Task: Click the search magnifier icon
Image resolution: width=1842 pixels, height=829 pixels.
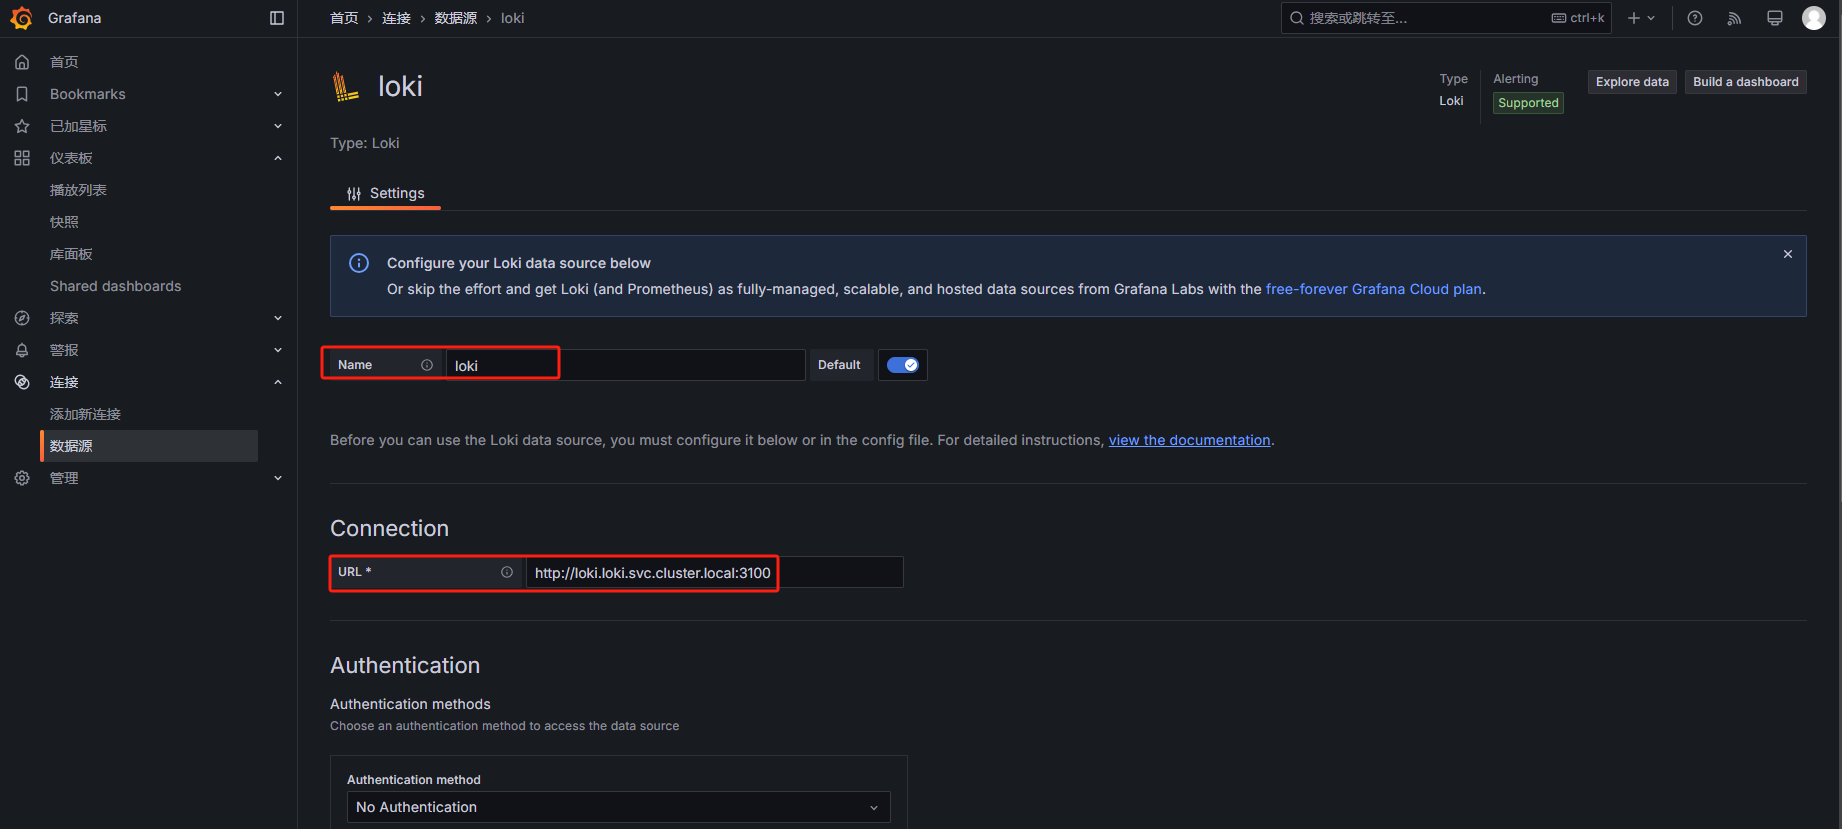Action: click(x=1297, y=18)
